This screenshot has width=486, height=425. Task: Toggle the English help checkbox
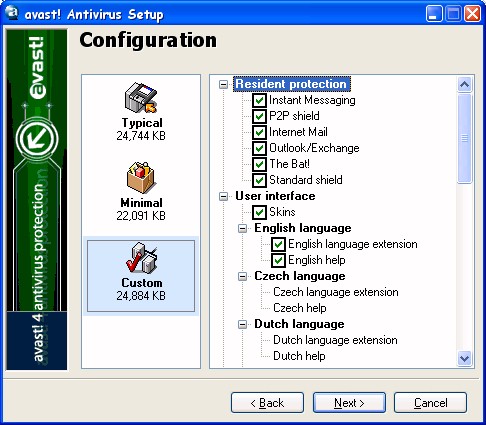[x=278, y=260]
